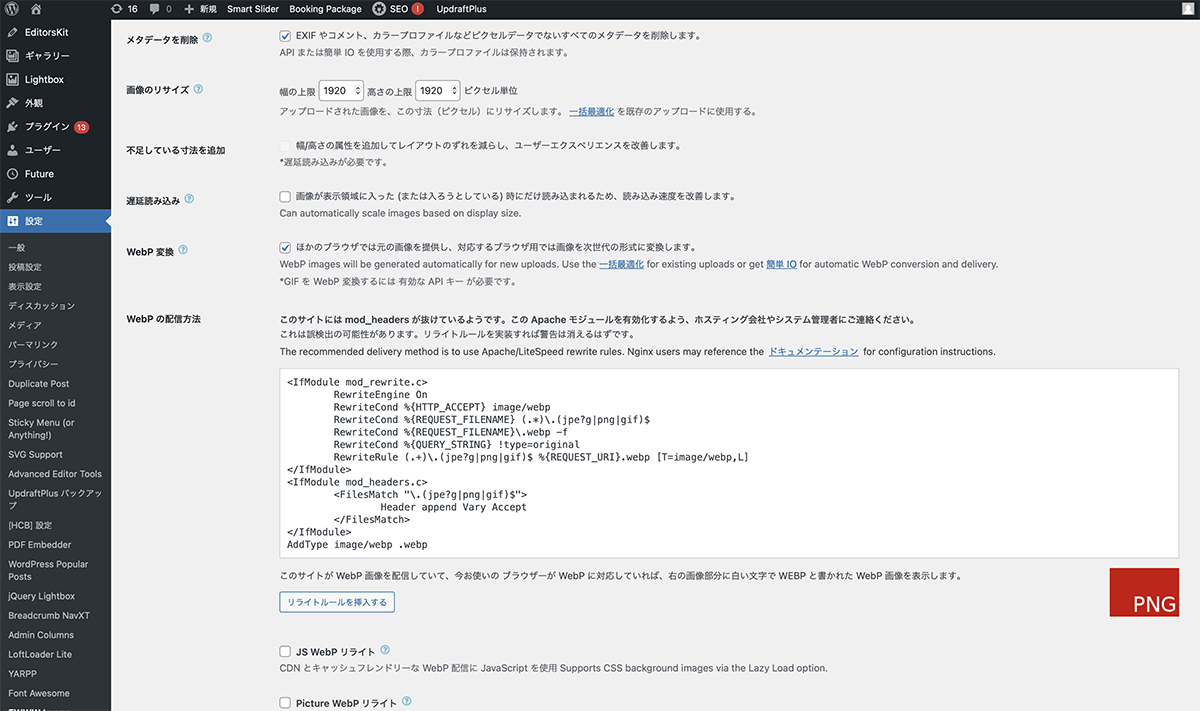
Task: Open the comments bubble icon in admin bar
Action: point(154,9)
